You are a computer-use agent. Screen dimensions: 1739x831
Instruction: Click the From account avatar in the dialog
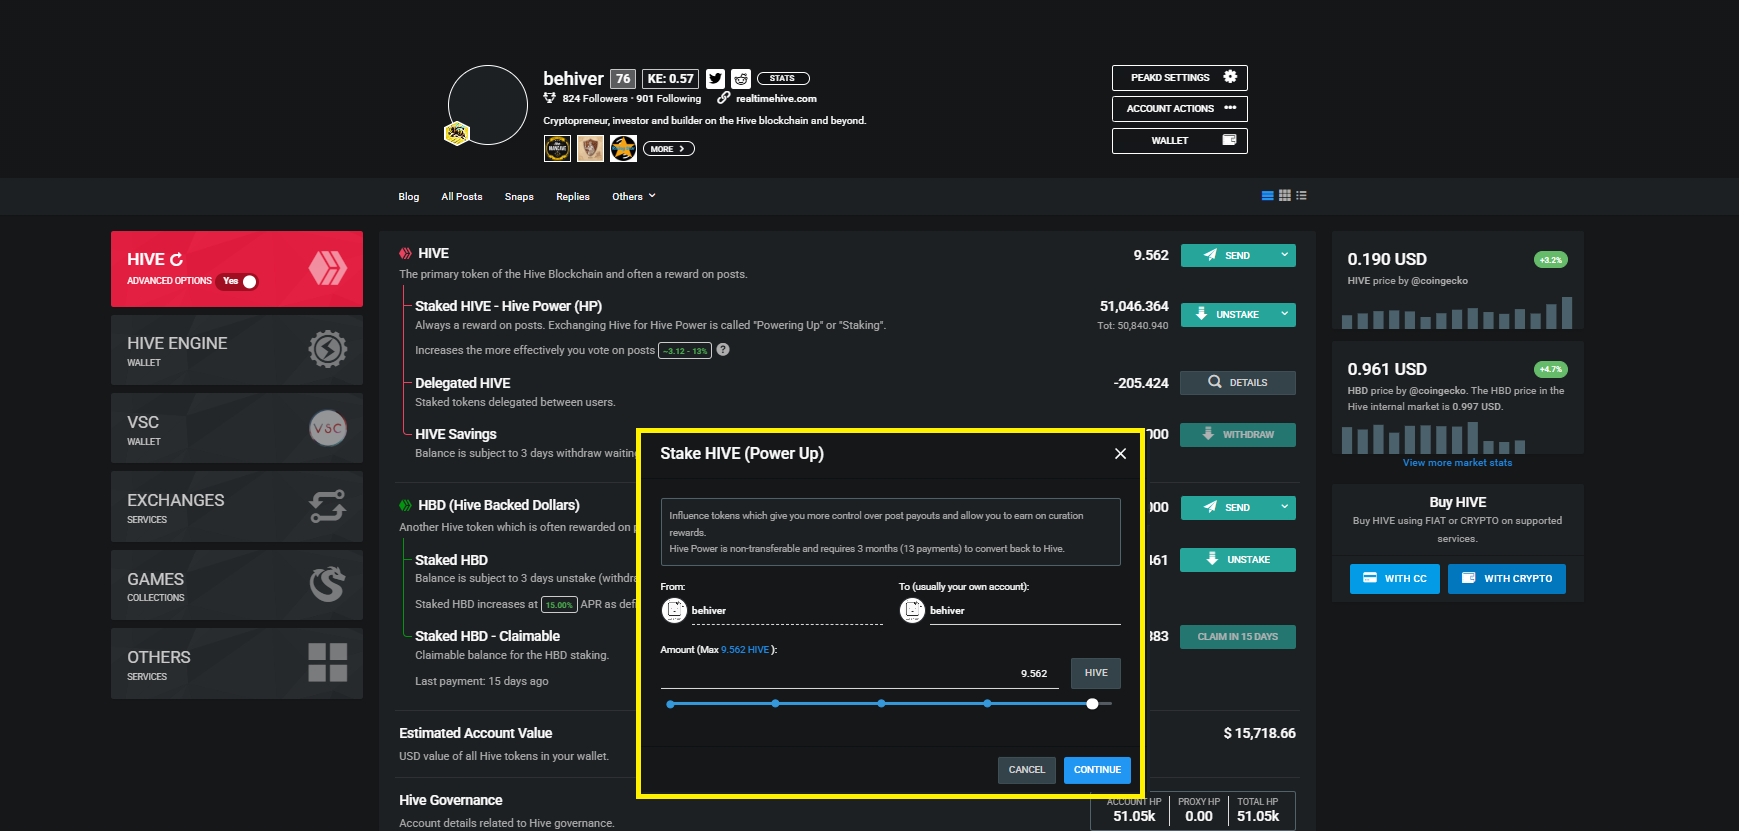[x=675, y=610]
